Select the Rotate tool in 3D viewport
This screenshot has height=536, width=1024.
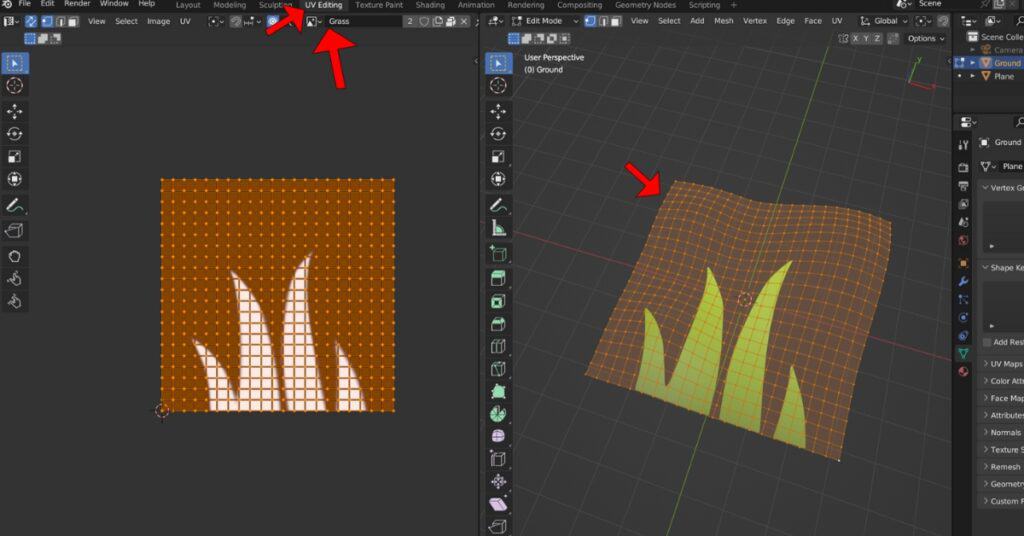pyautogui.click(x=498, y=134)
